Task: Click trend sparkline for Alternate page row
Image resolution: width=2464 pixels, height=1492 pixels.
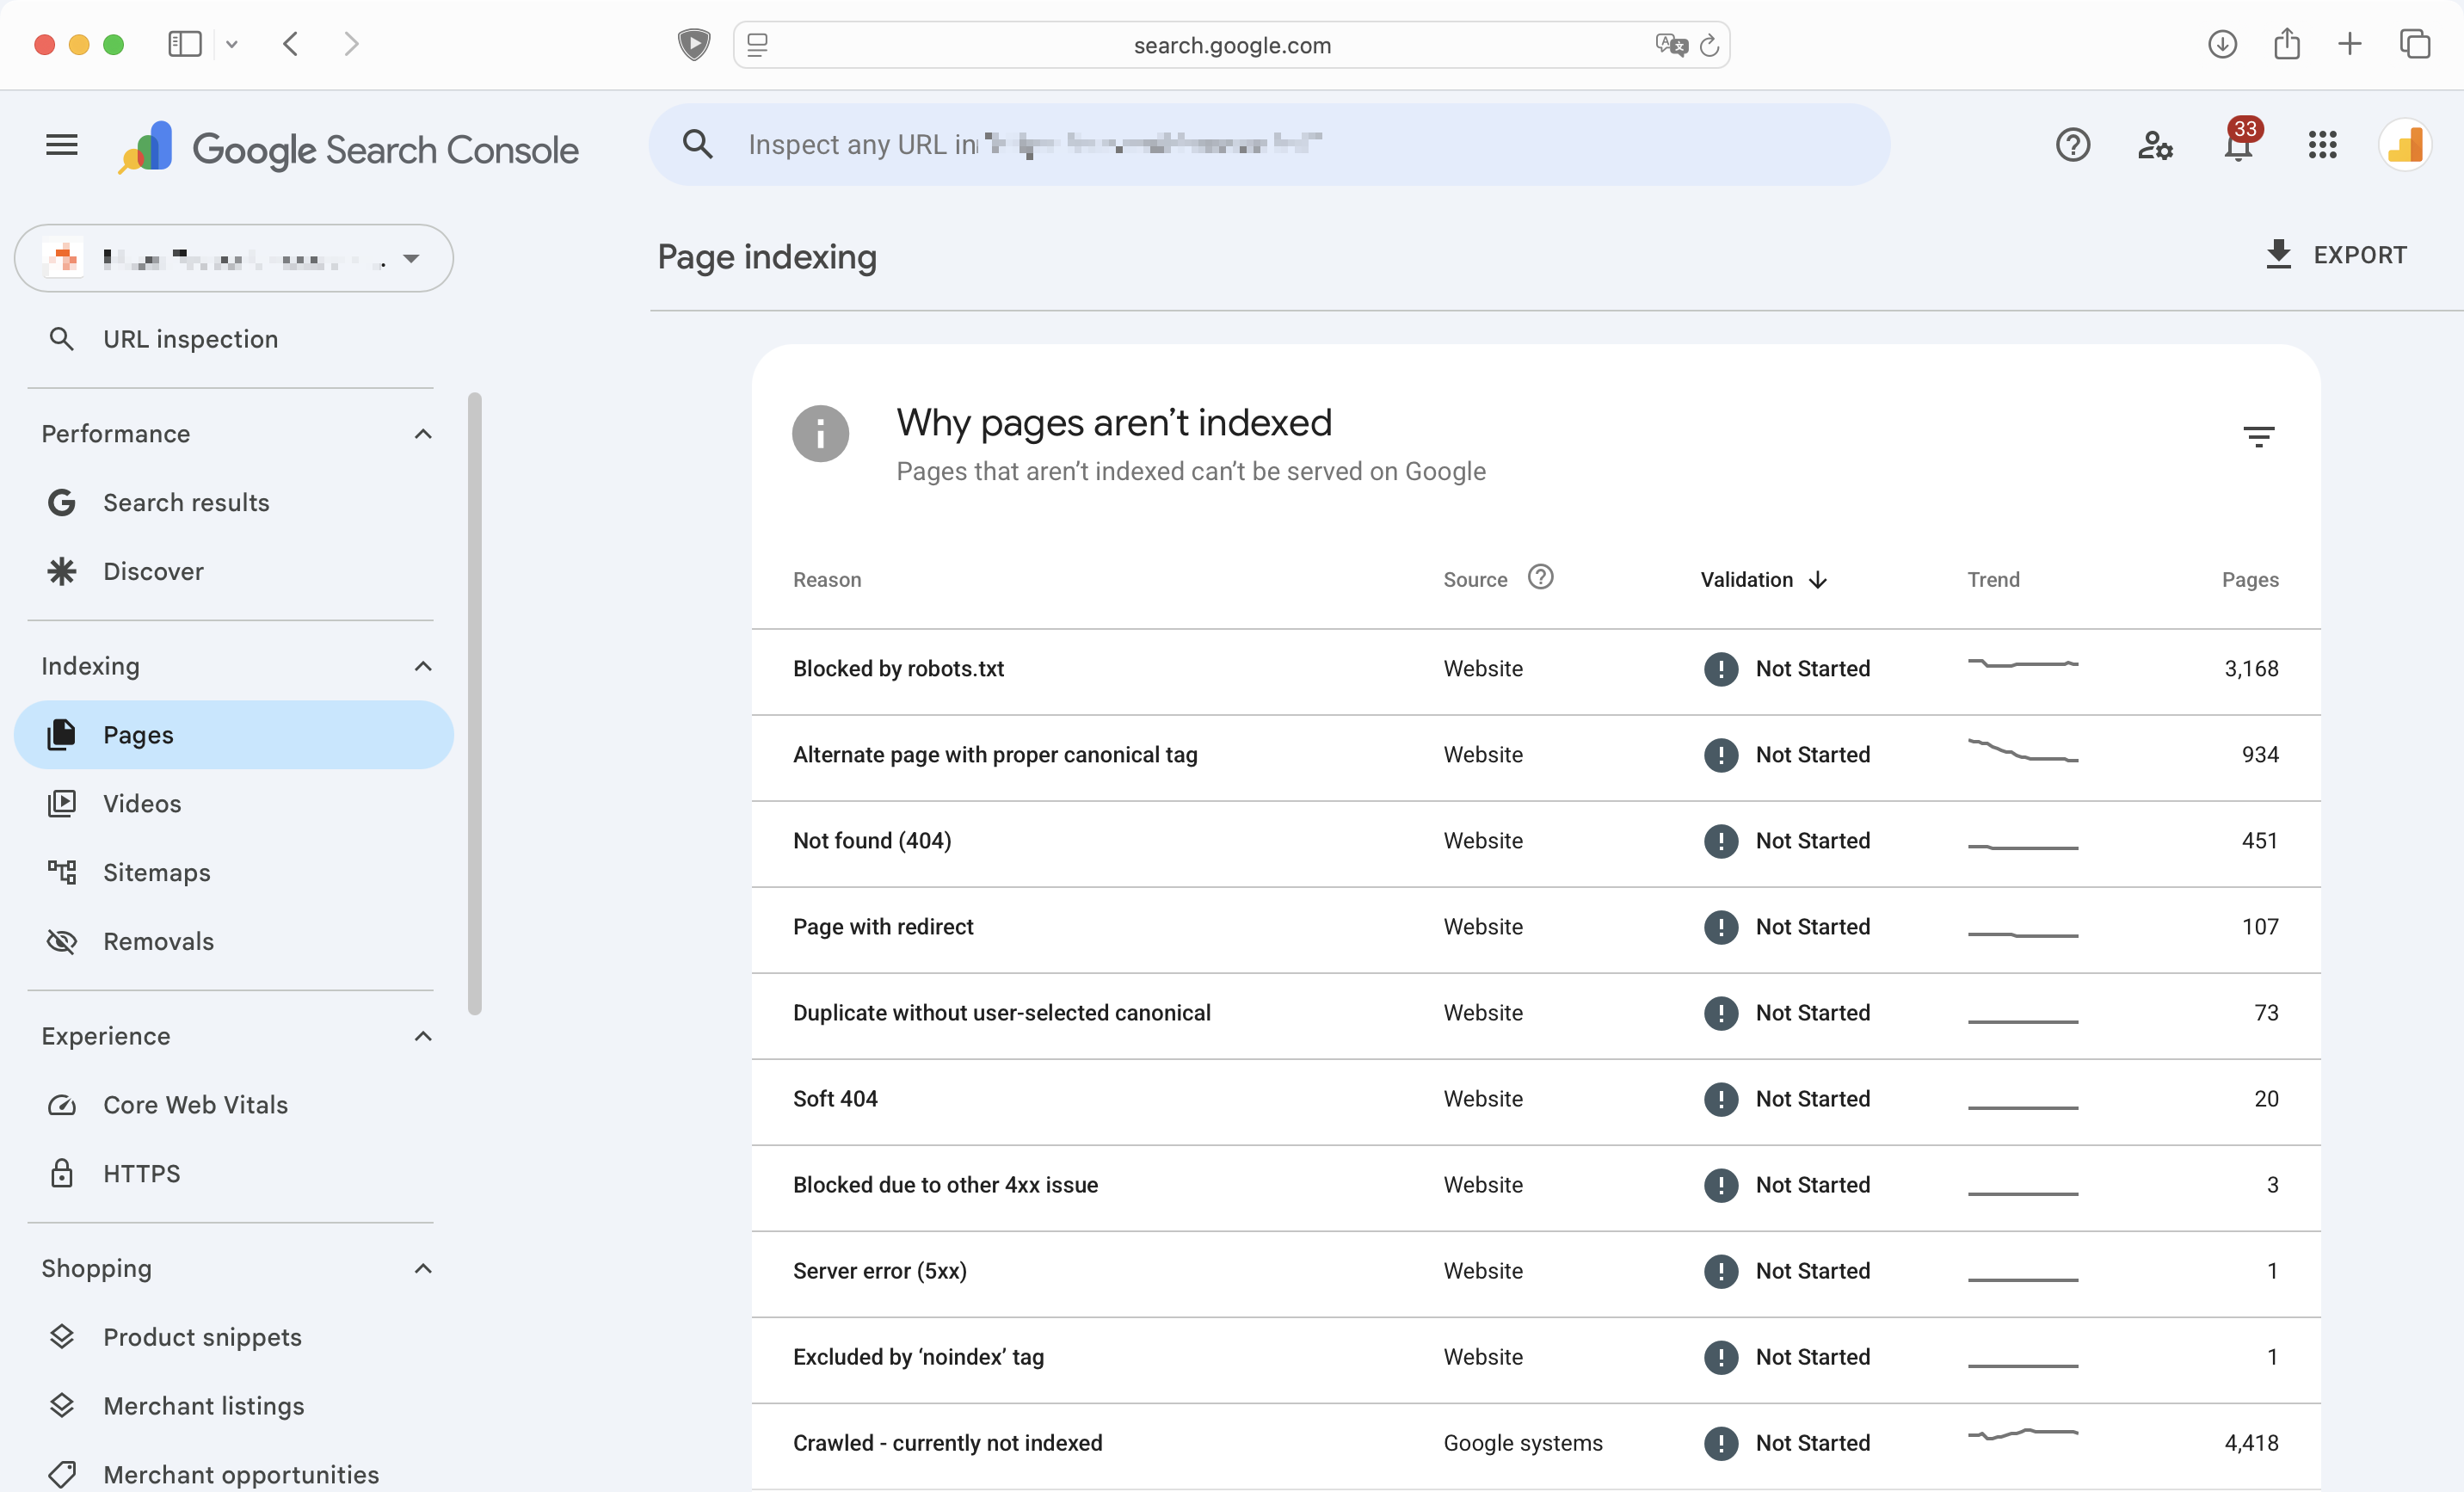Action: [x=2022, y=751]
